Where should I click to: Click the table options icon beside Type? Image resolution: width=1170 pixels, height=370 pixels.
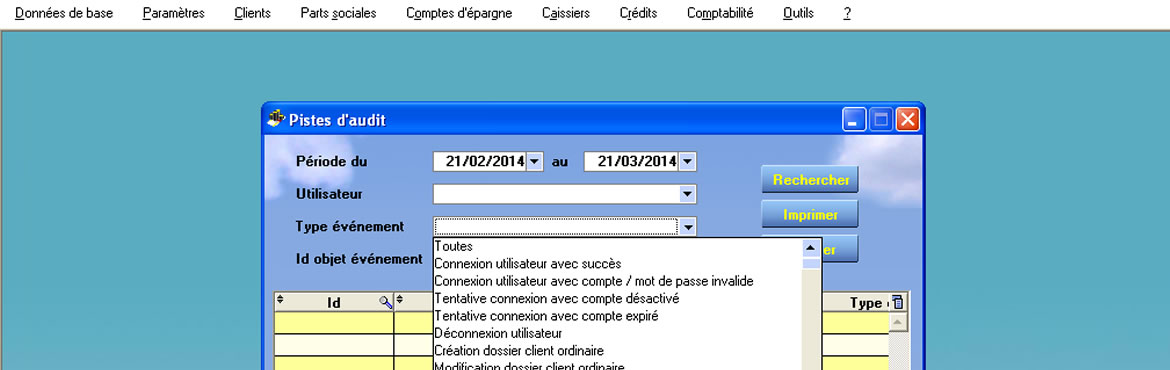click(898, 302)
